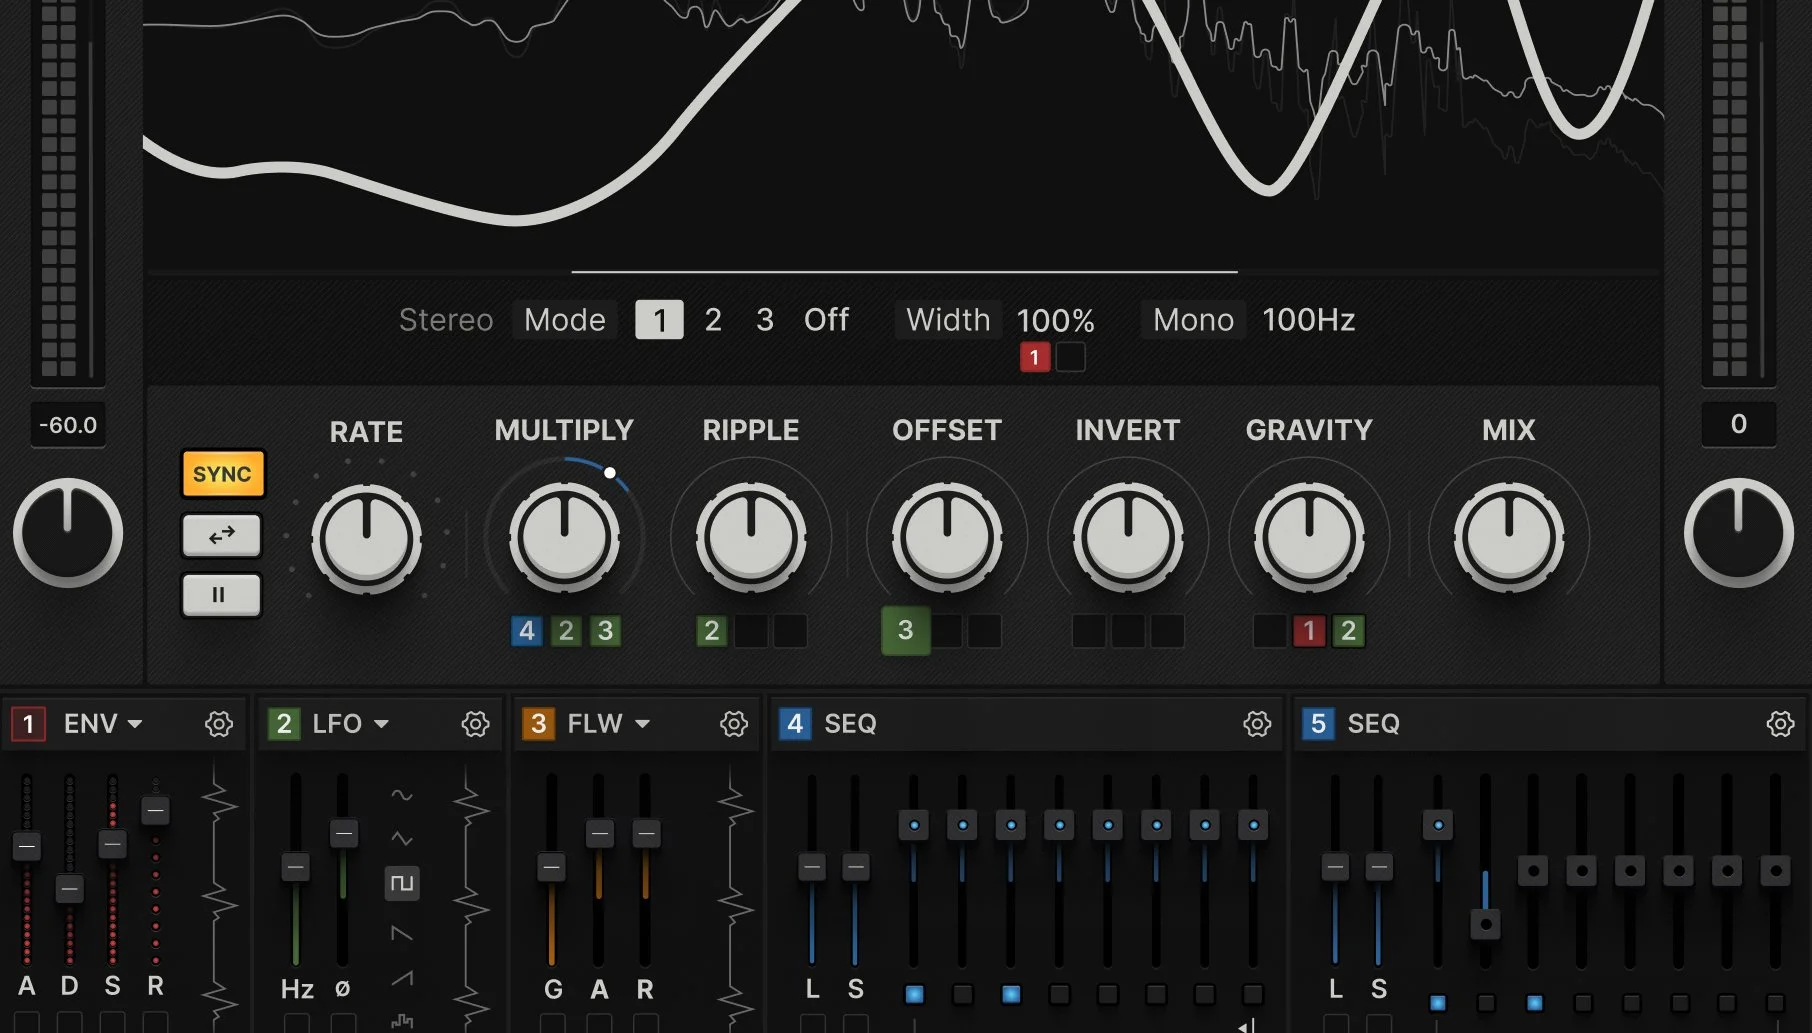The height and width of the screenshot is (1033, 1812).
Task: Click FLW gain G slider handle
Action: (x=551, y=867)
